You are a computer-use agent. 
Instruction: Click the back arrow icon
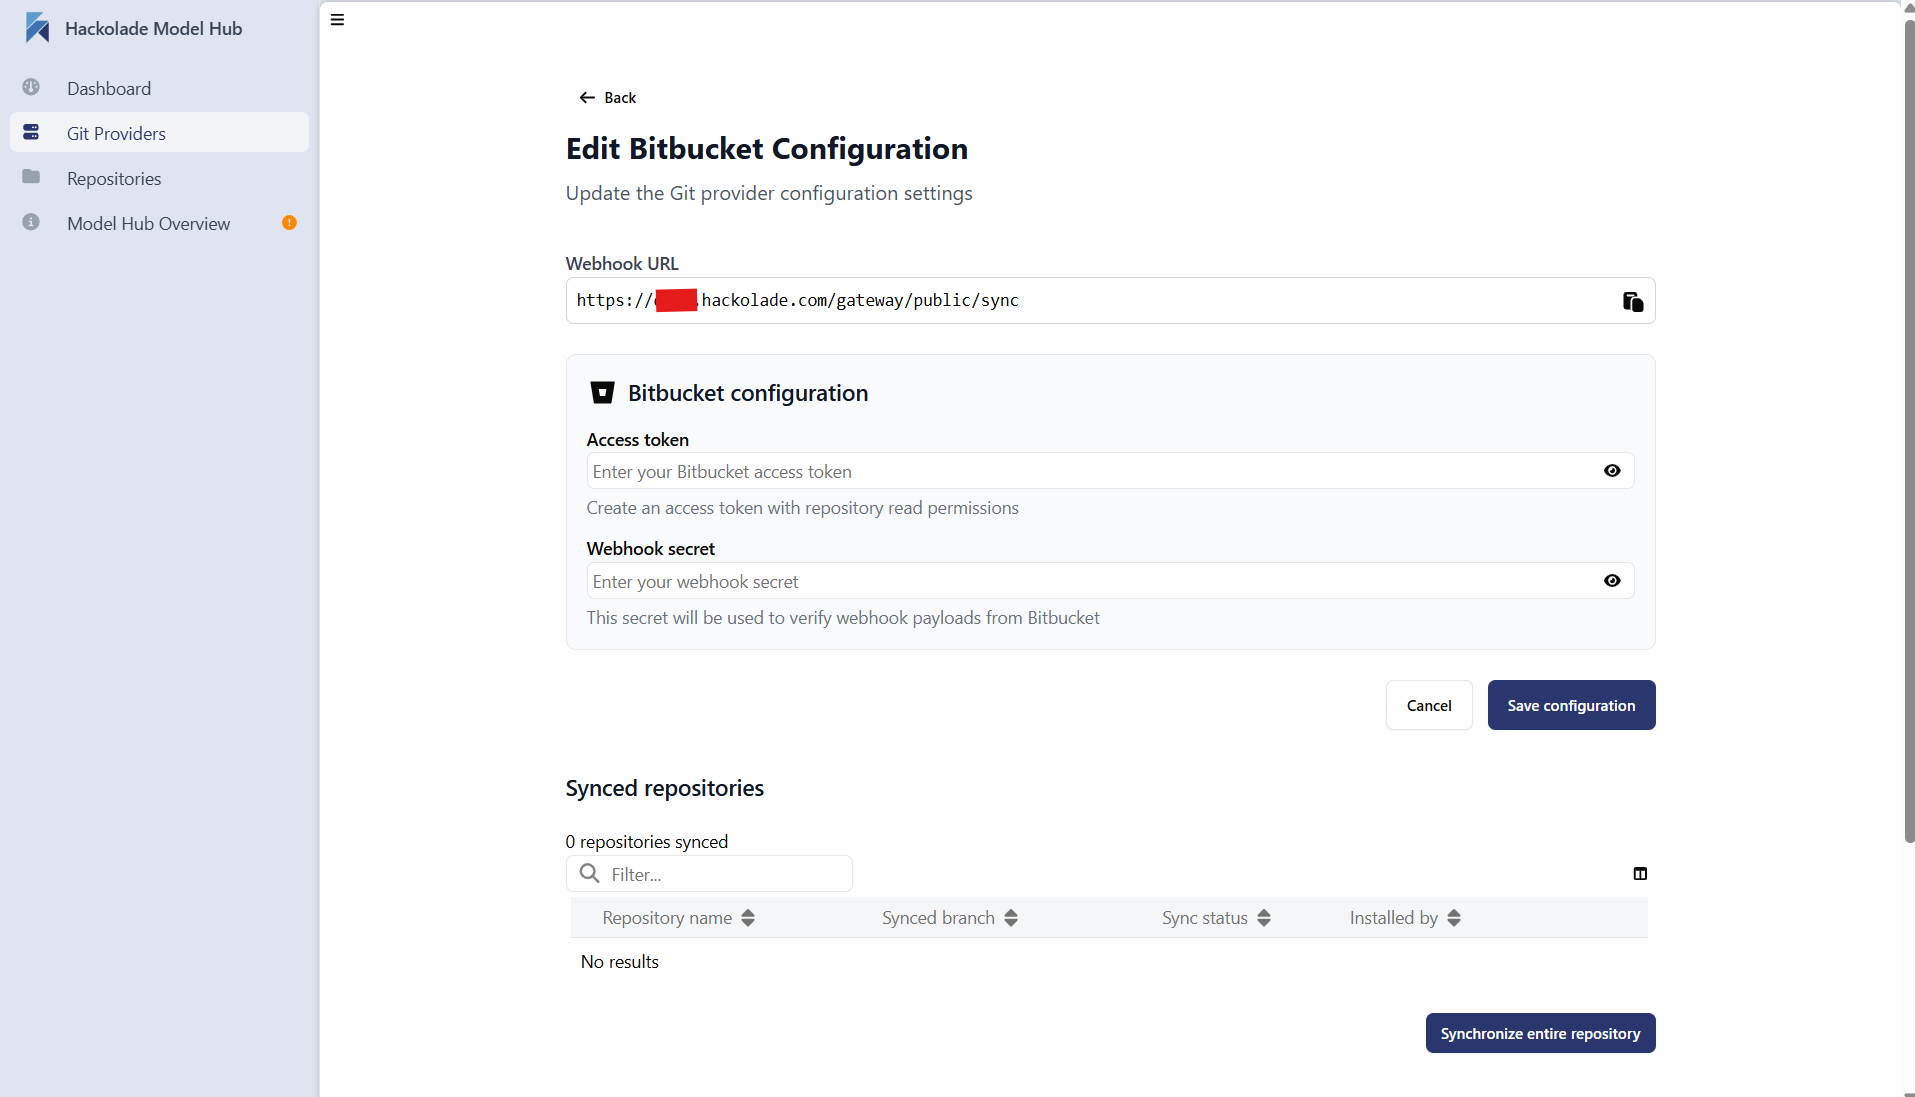pos(586,97)
